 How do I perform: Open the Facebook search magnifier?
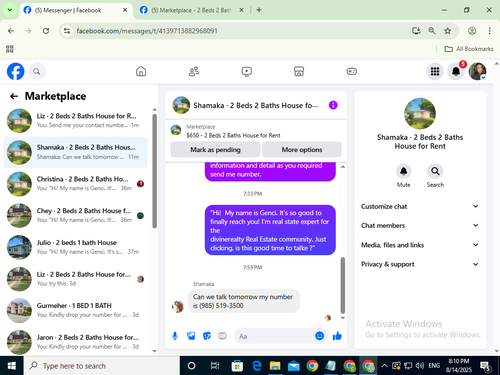tap(37, 71)
